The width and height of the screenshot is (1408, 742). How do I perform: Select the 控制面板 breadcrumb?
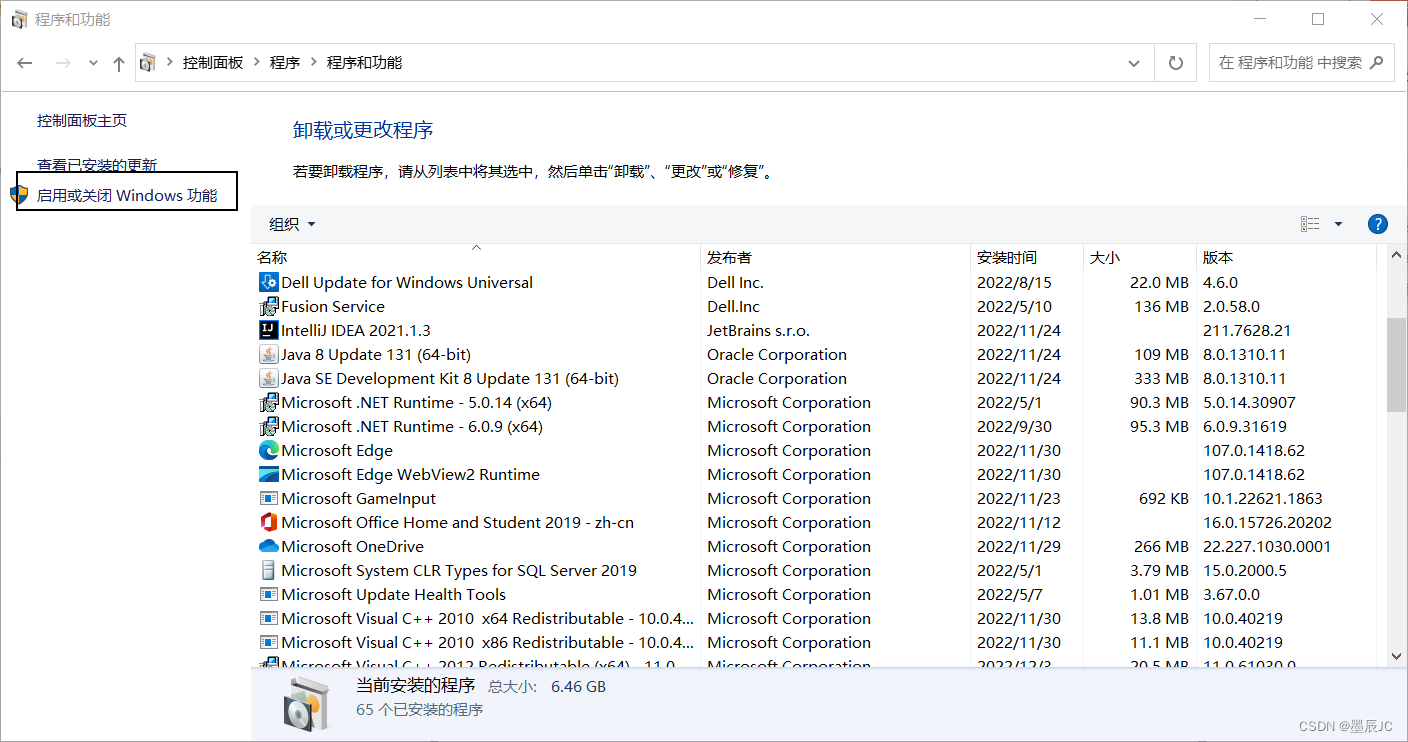[x=213, y=63]
